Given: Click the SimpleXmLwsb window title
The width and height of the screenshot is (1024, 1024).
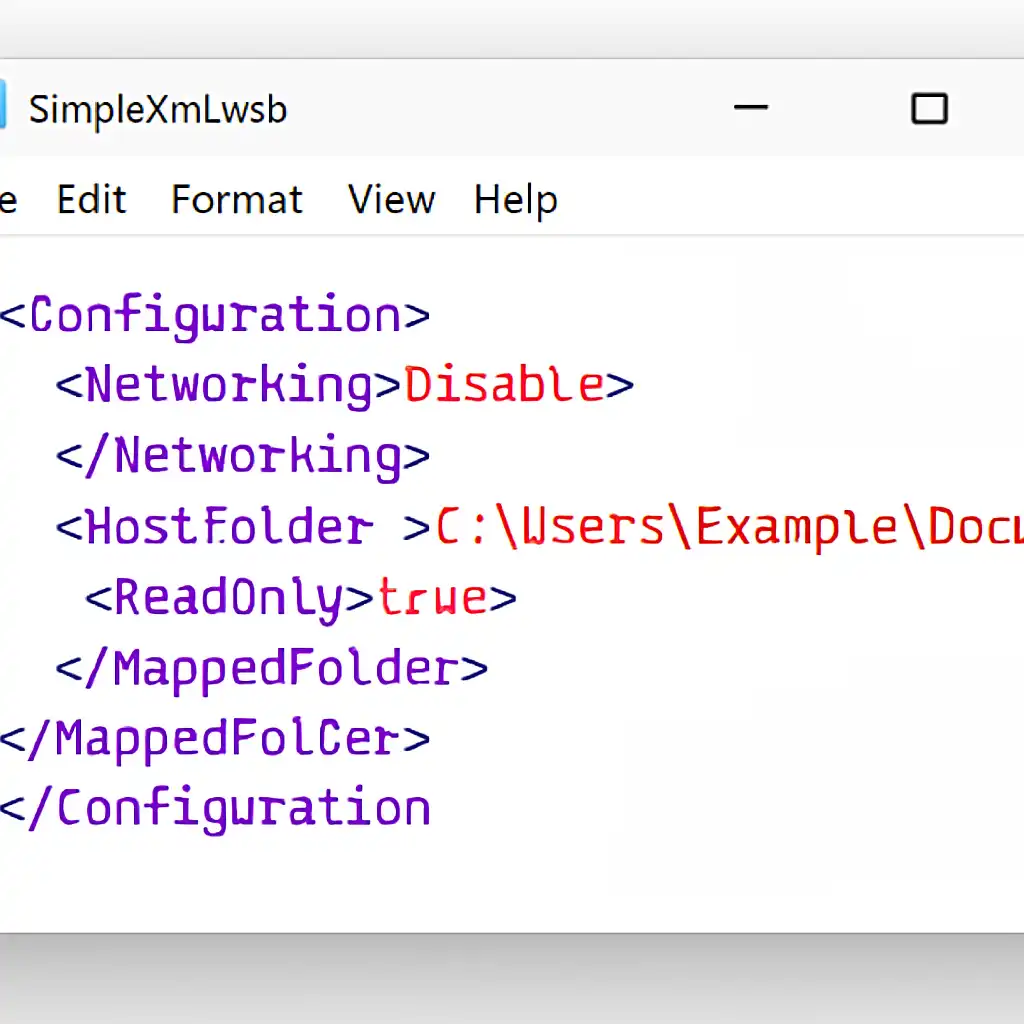Looking at the screenshot, I should coord(157,109).
